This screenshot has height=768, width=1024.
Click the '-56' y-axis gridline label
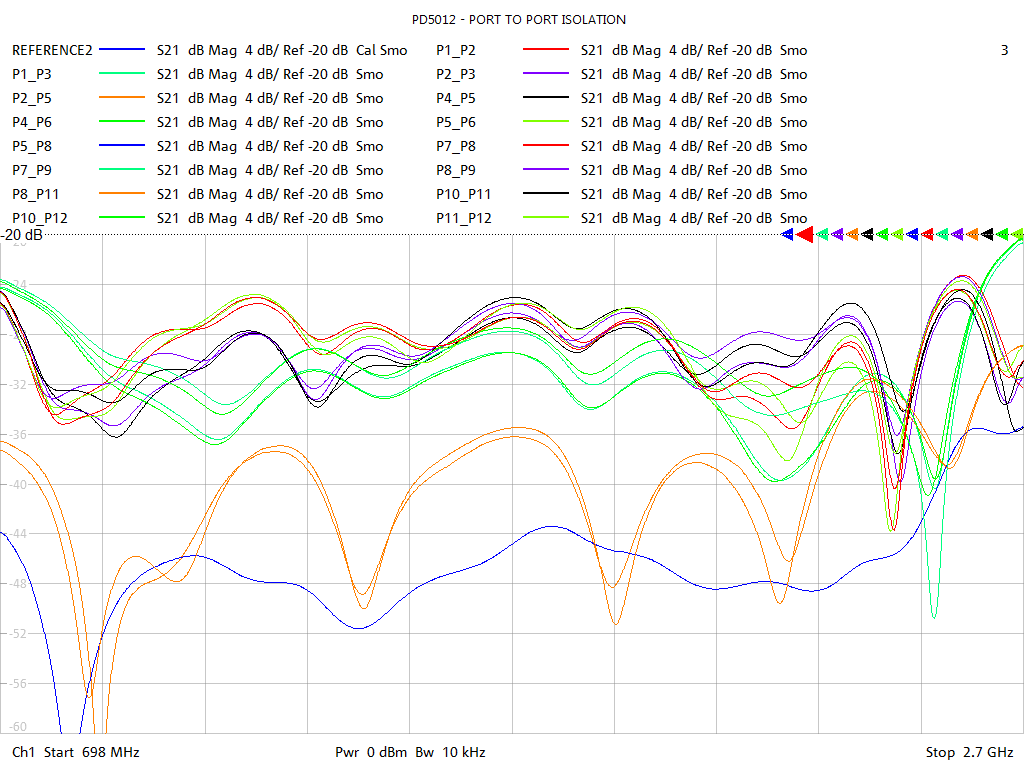click(x=17, y=684)
